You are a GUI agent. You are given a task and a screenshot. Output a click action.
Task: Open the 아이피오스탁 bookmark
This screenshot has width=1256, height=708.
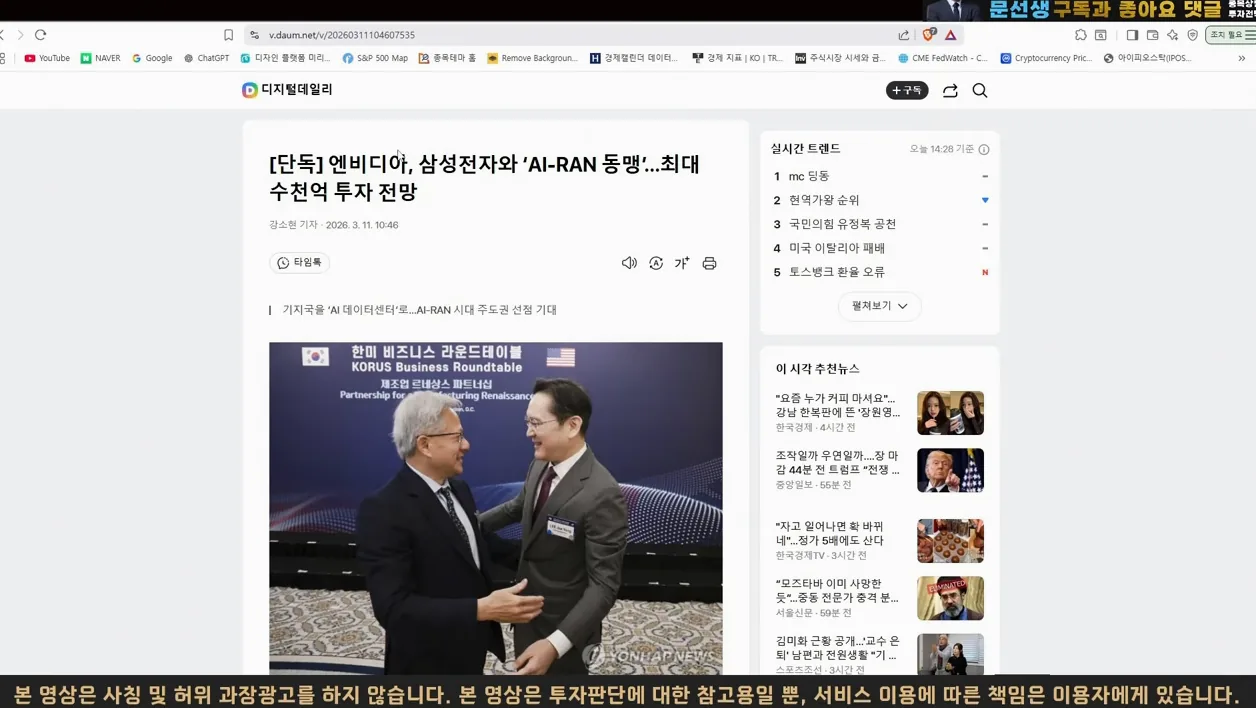[1148, 58]
